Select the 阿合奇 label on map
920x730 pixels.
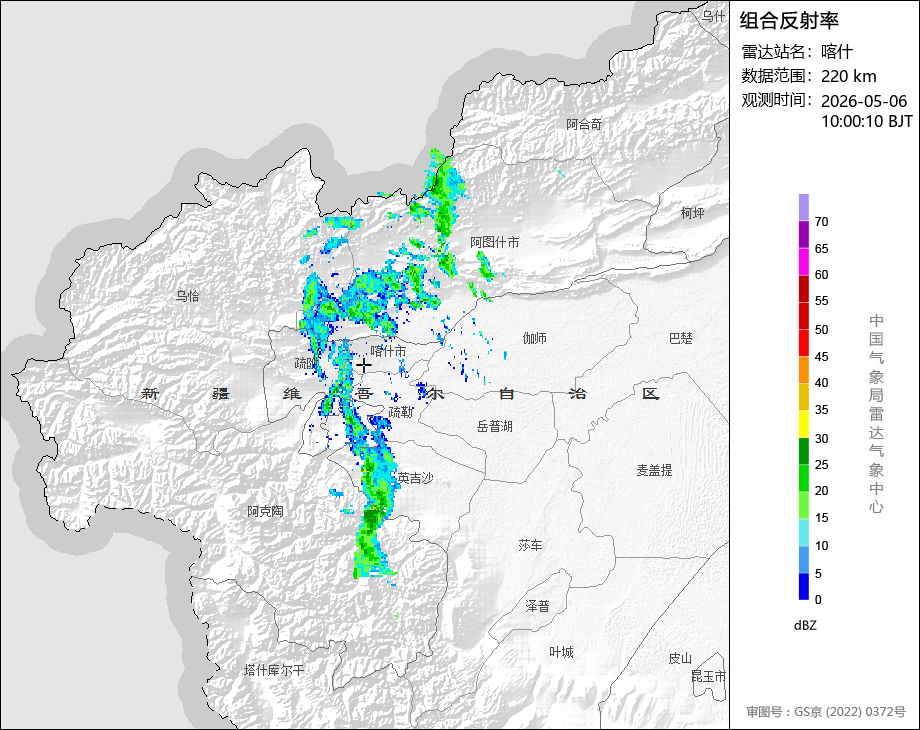coord(584,124)
